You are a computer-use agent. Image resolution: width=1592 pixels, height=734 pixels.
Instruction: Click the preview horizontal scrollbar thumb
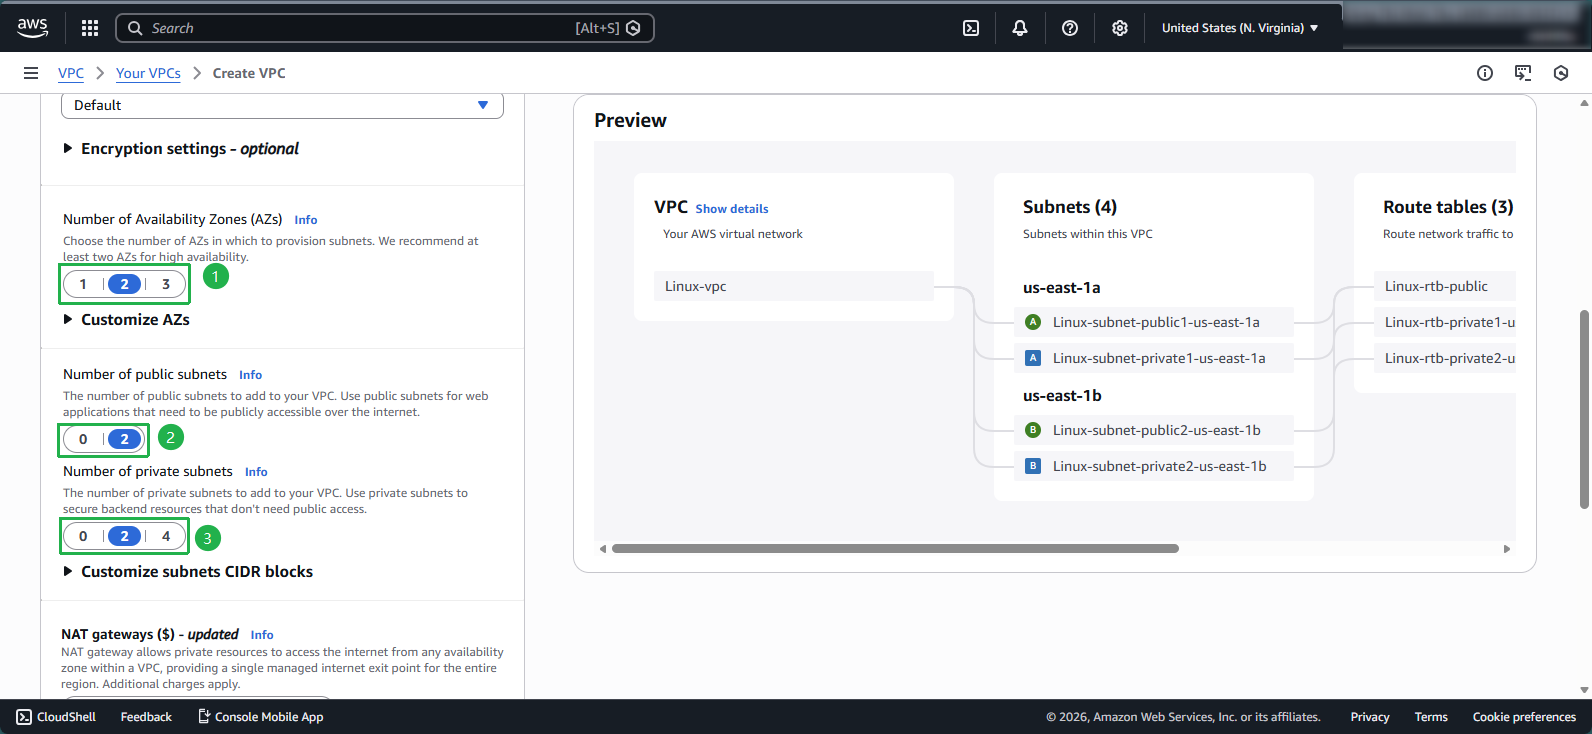[895, 548]
